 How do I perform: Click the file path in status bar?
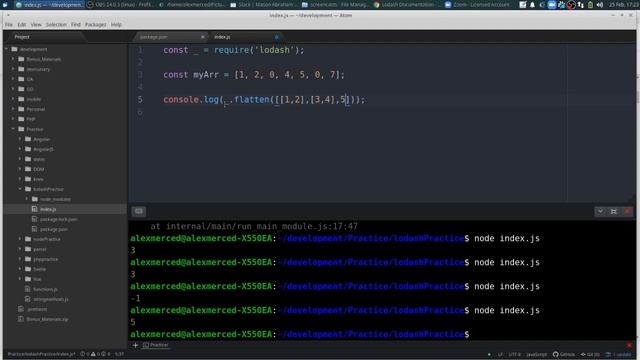pos(42,354)
